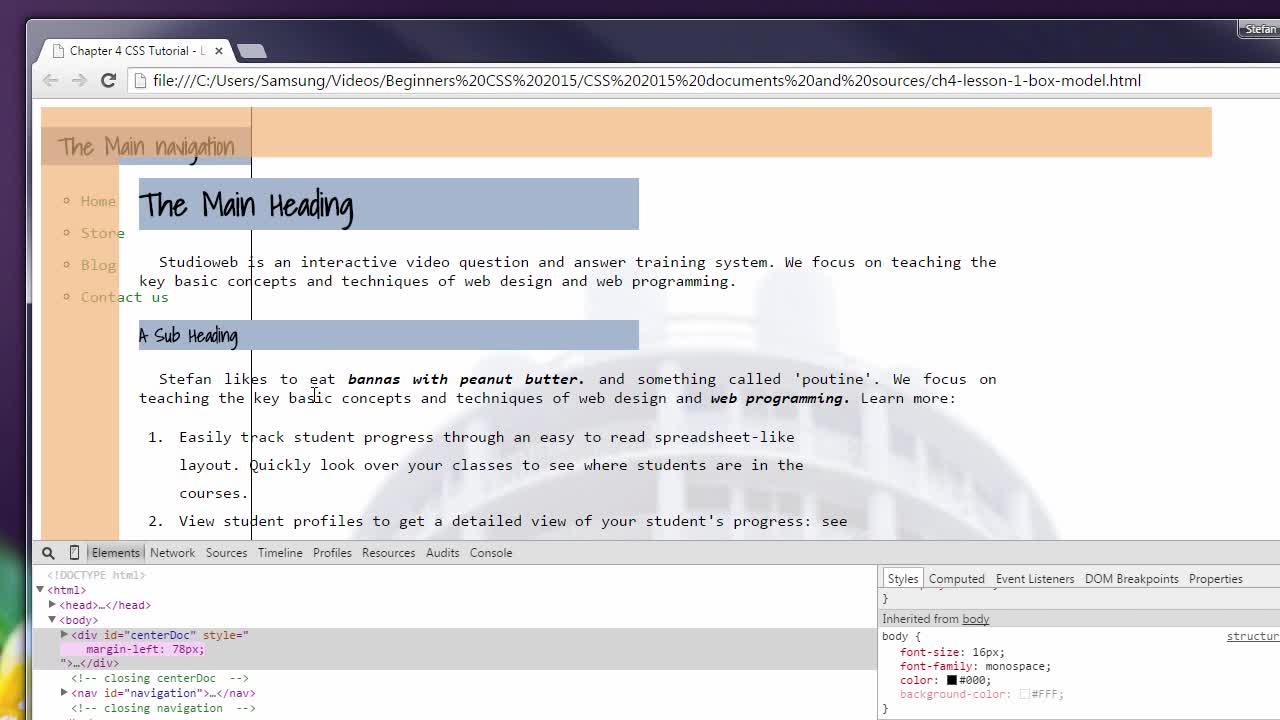The width and height of the screenshot is (1280, 720).
Task: Expand the nav navigation node triangle
Action: (x=64, y=693)
